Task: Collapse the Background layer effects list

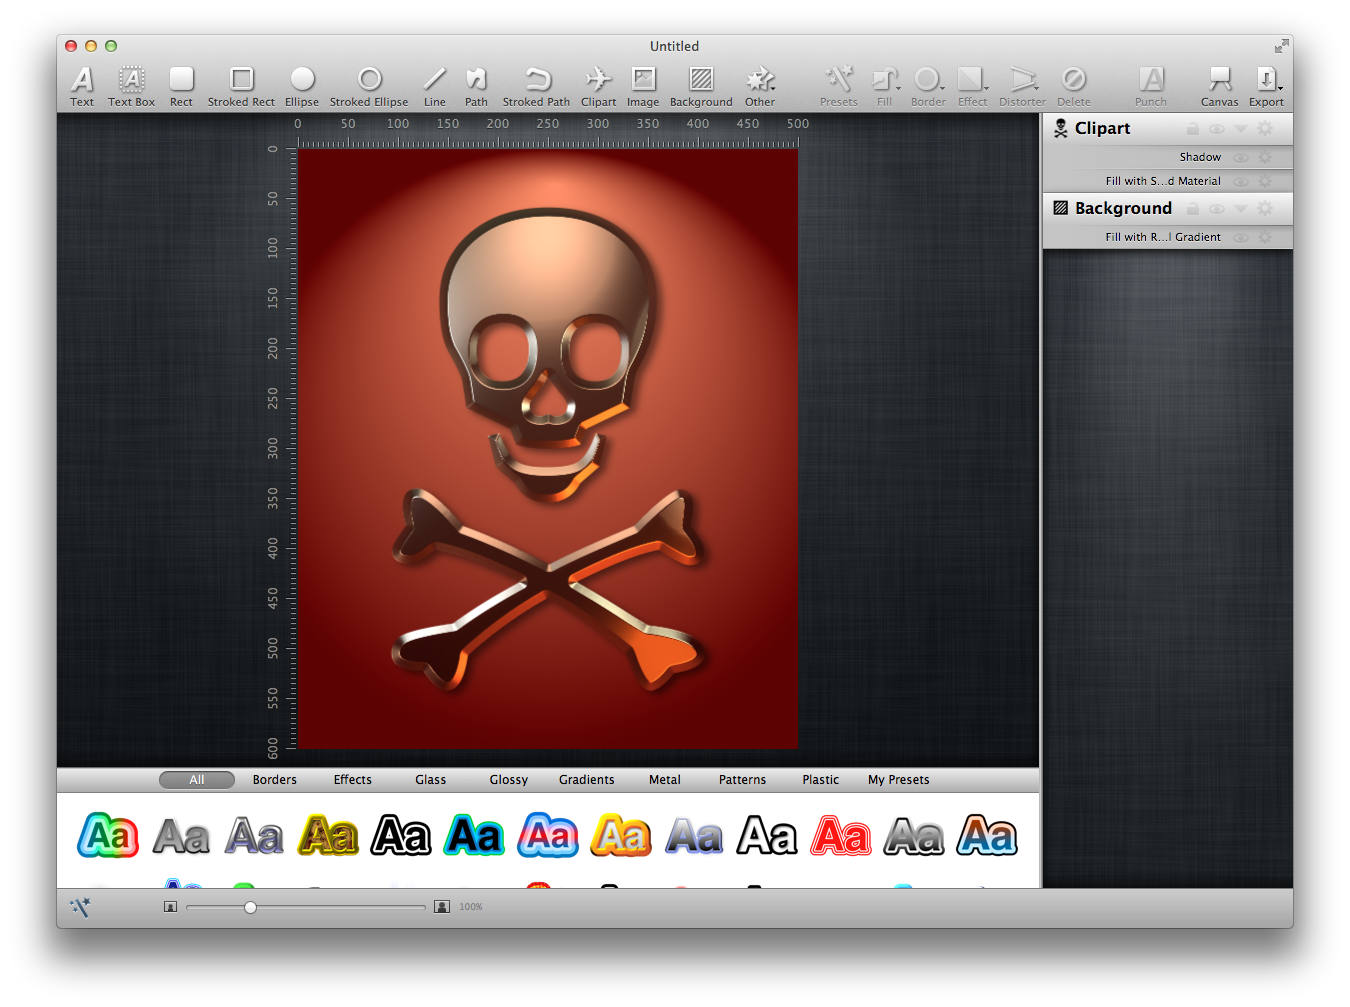Action: (x=1241, y=209)
